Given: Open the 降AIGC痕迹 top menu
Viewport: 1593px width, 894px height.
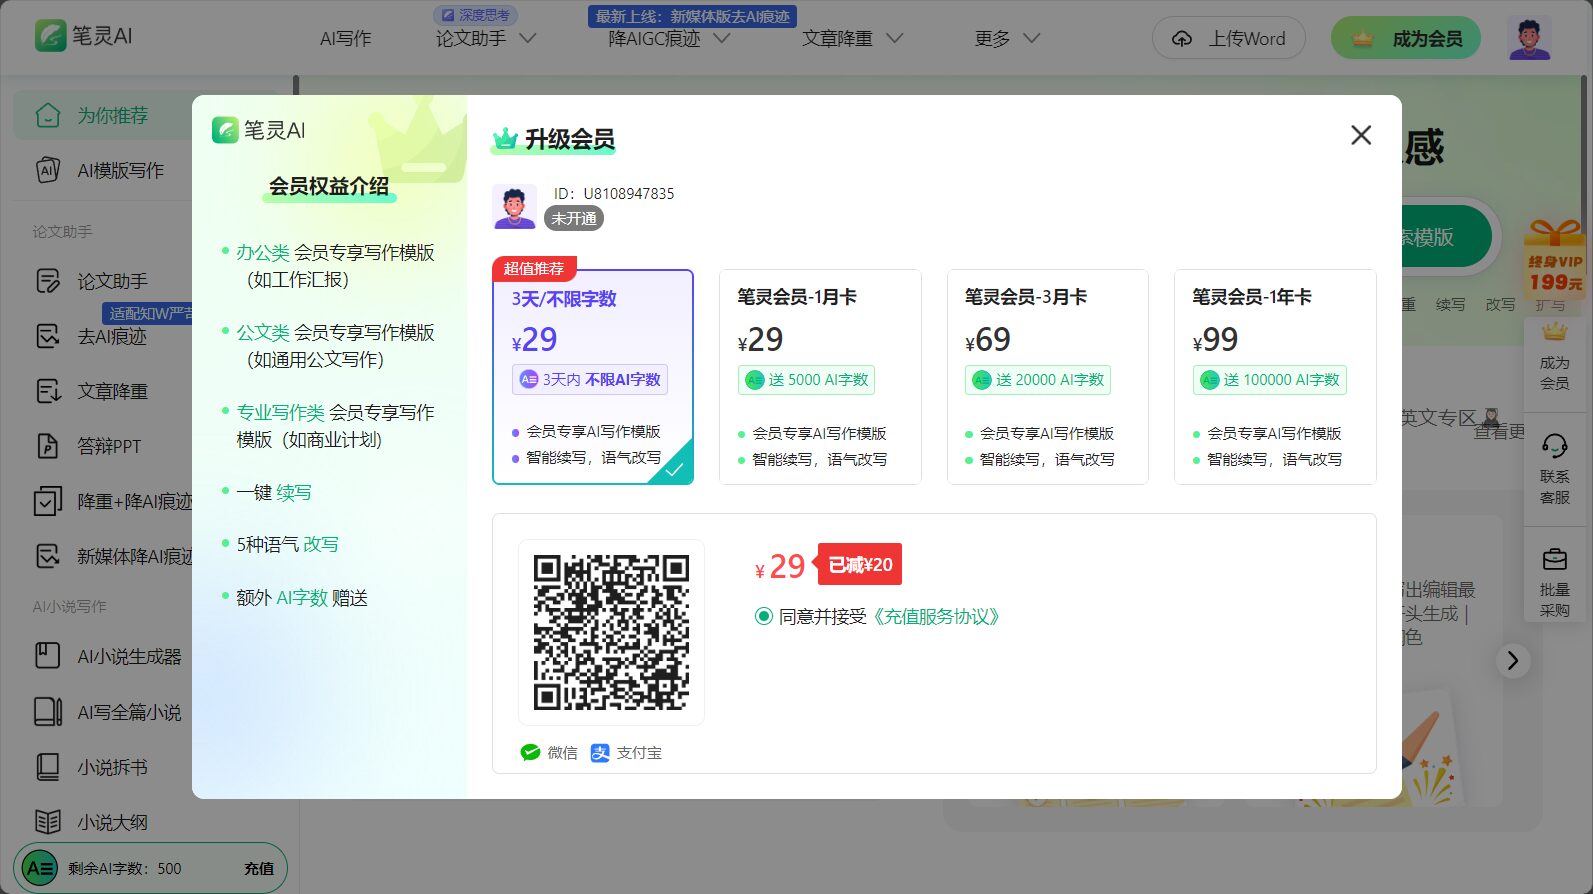Looking at the screenshot, I should [654, 39].
